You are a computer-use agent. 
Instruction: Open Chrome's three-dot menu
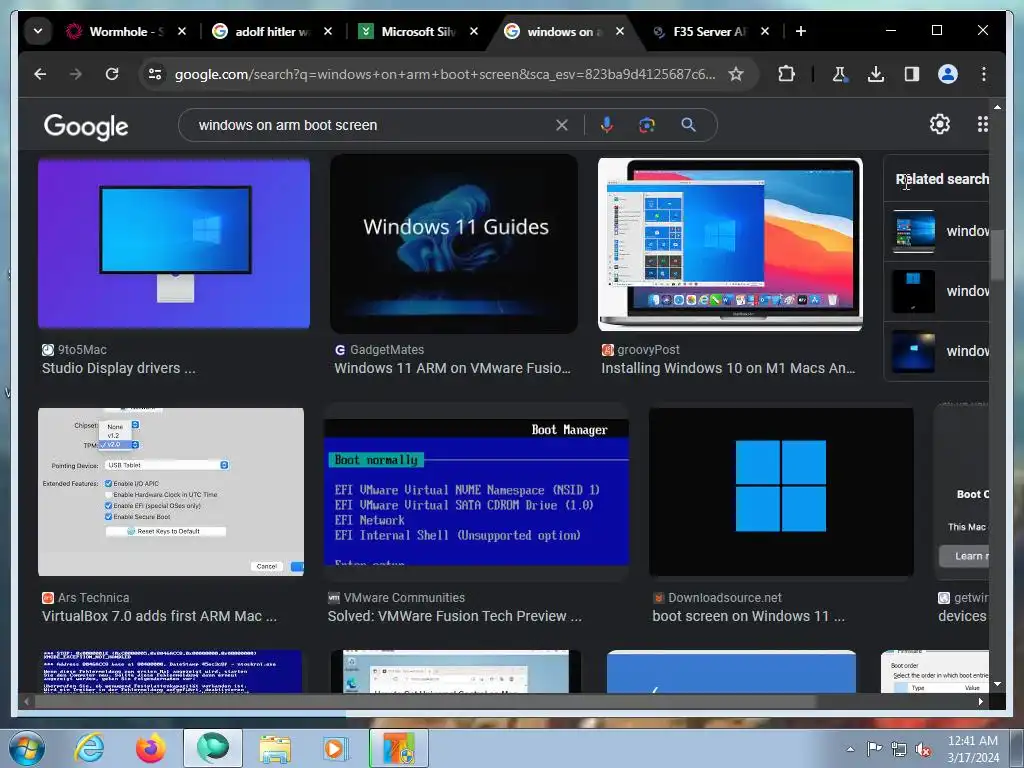click(984, 74)
